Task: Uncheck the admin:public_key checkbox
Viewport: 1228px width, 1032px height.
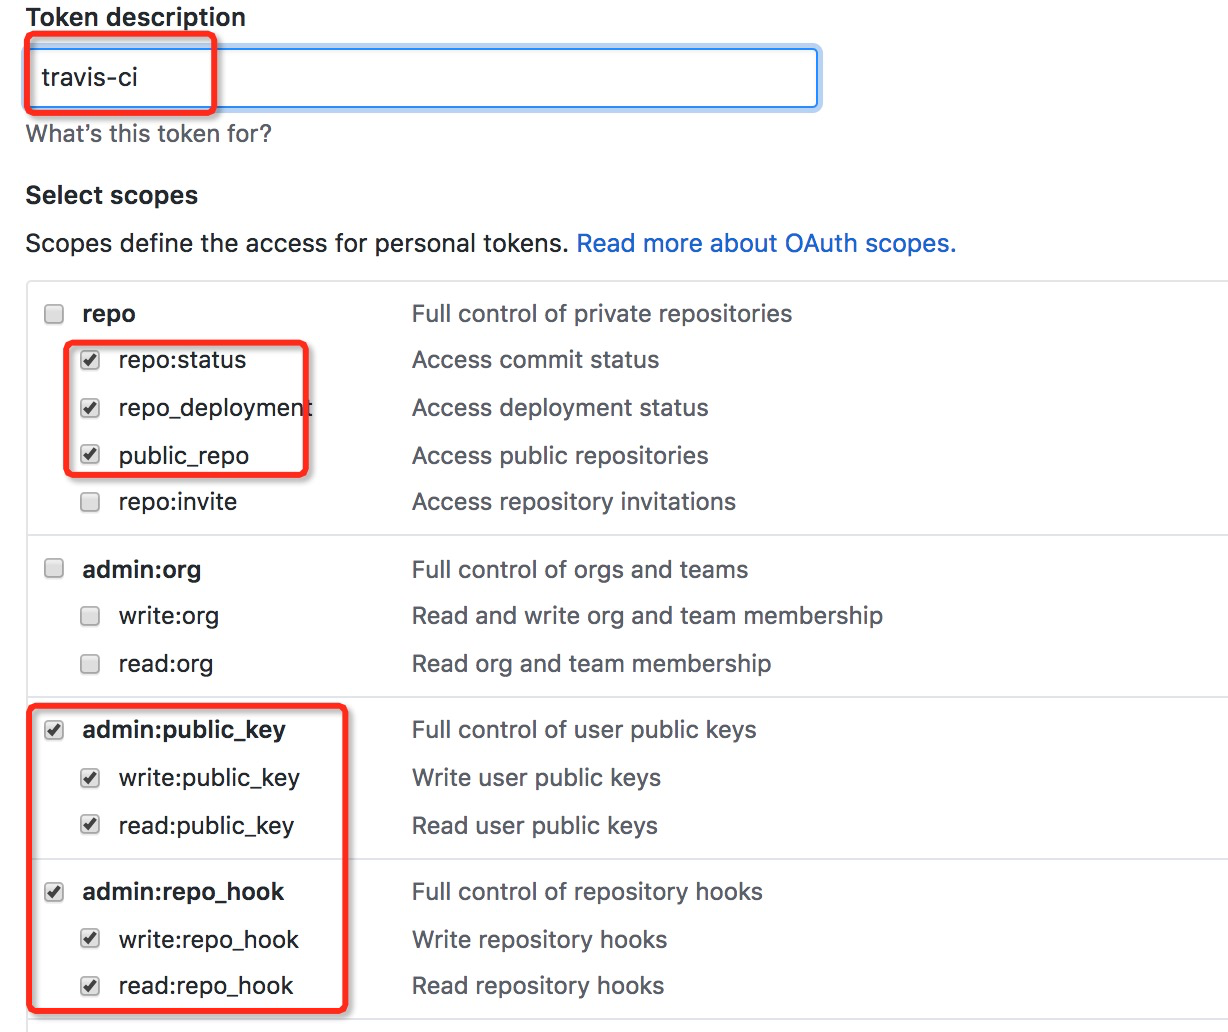Action: [x=54, y=731]
